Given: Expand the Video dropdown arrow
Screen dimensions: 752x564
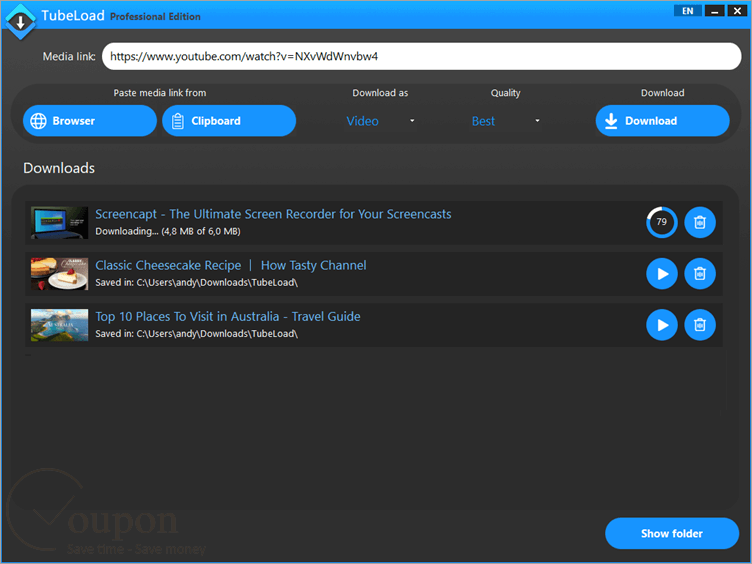Looking at the screenshot, I should pyautogui.click(x=412, y=120).
